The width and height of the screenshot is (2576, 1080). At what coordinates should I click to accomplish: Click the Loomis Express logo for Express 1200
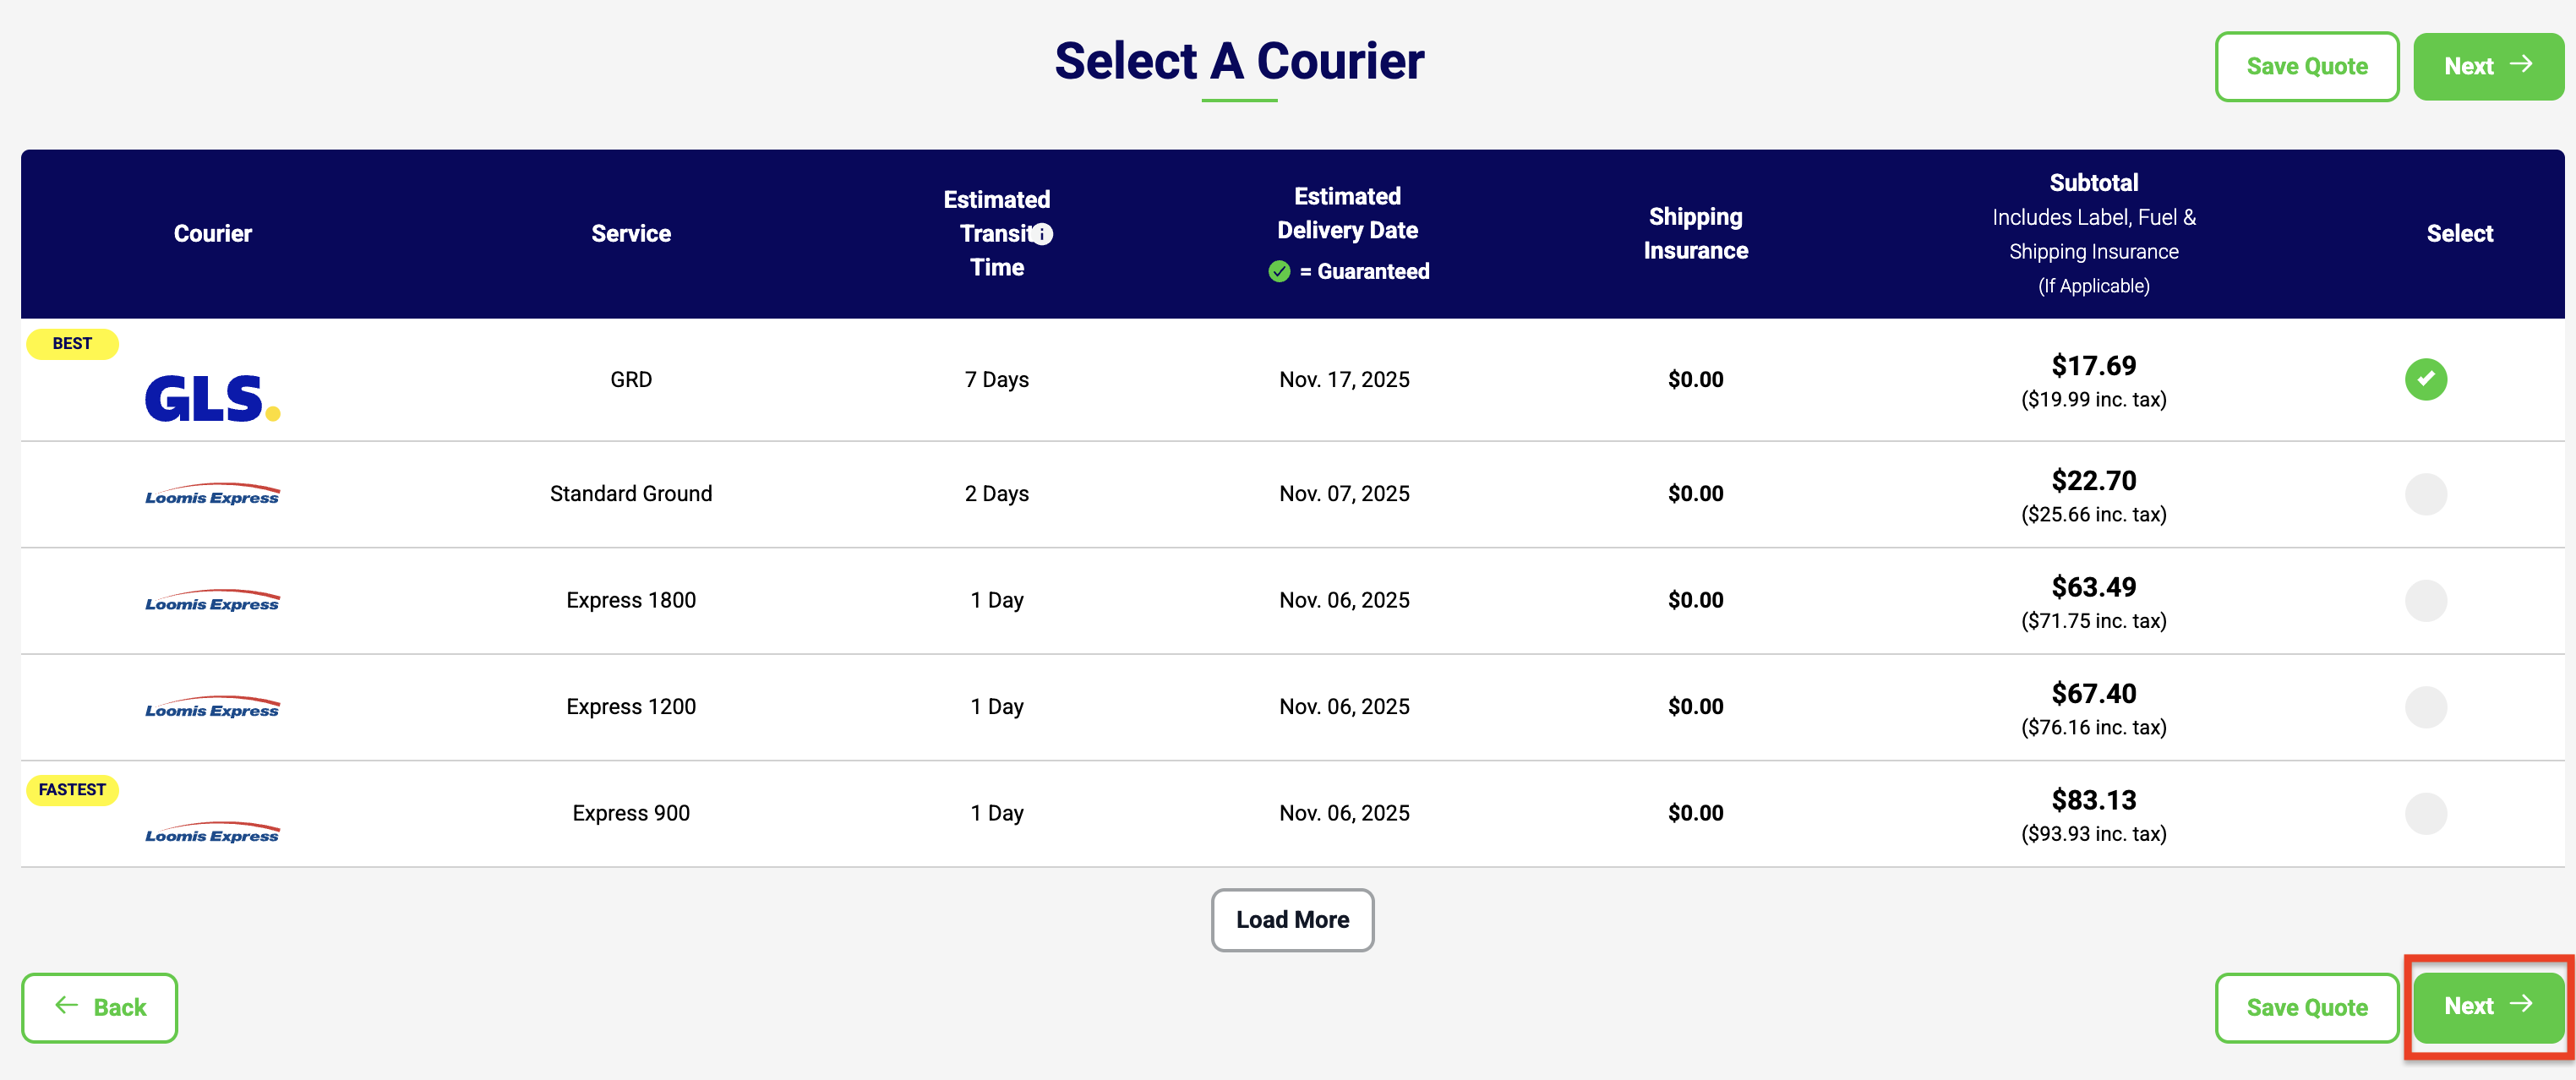click(x=212, y=708)
